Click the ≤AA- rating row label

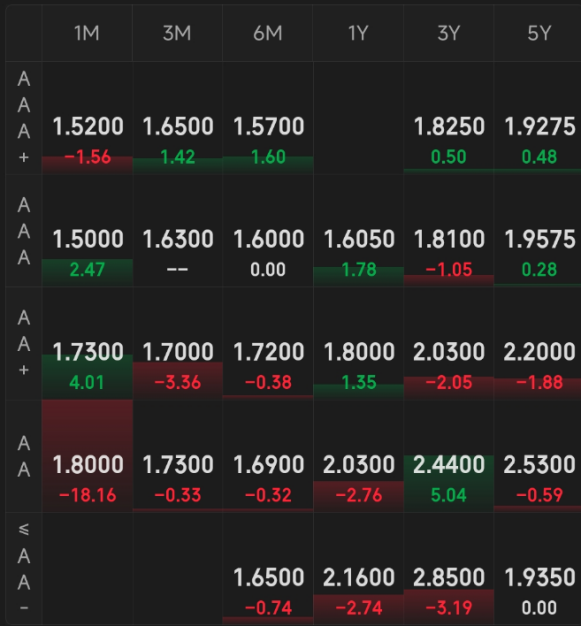tap(24, 569)
